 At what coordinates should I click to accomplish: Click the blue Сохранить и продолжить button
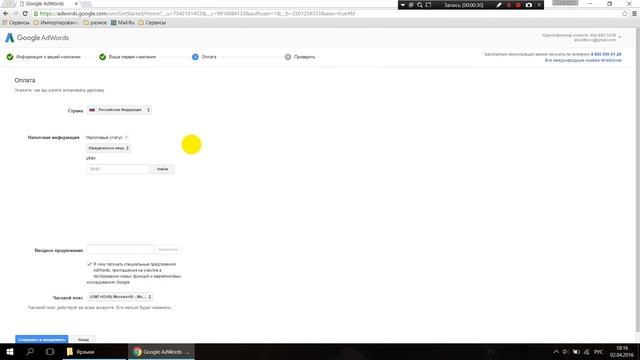pos(42,339)
